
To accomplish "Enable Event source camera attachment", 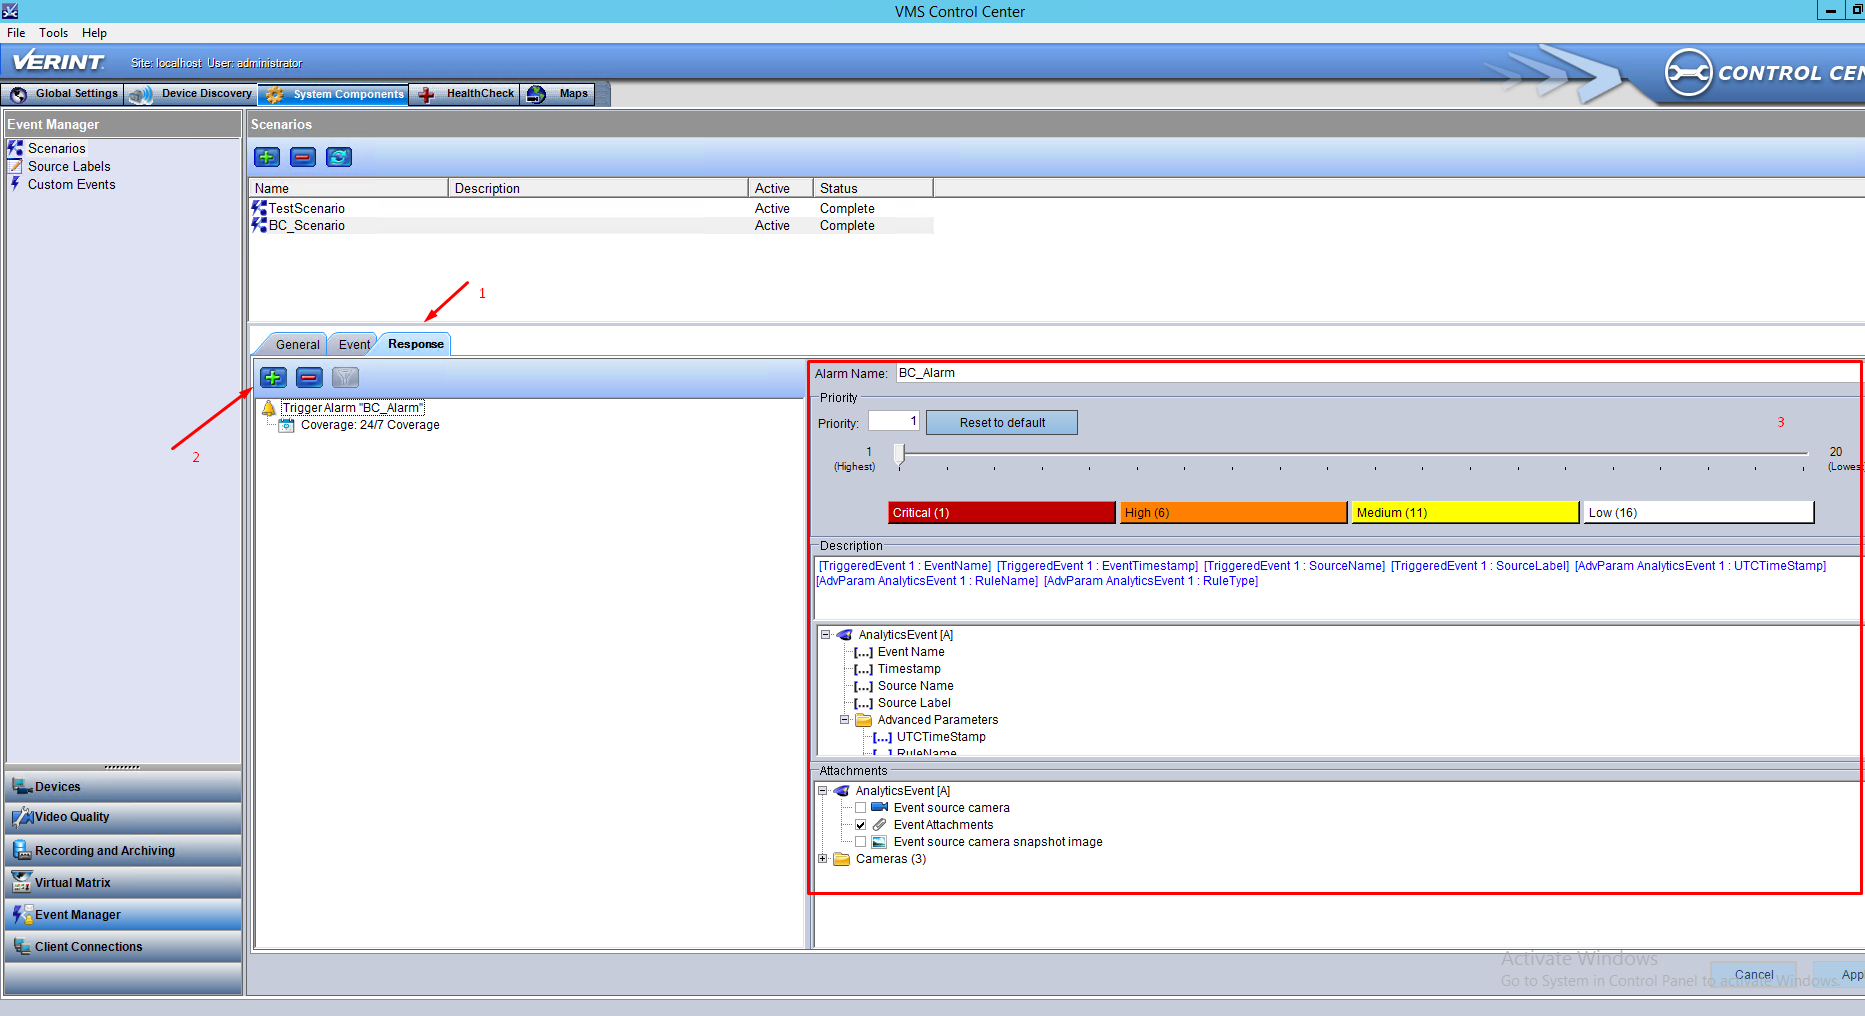I will click(x=860, y=808).
